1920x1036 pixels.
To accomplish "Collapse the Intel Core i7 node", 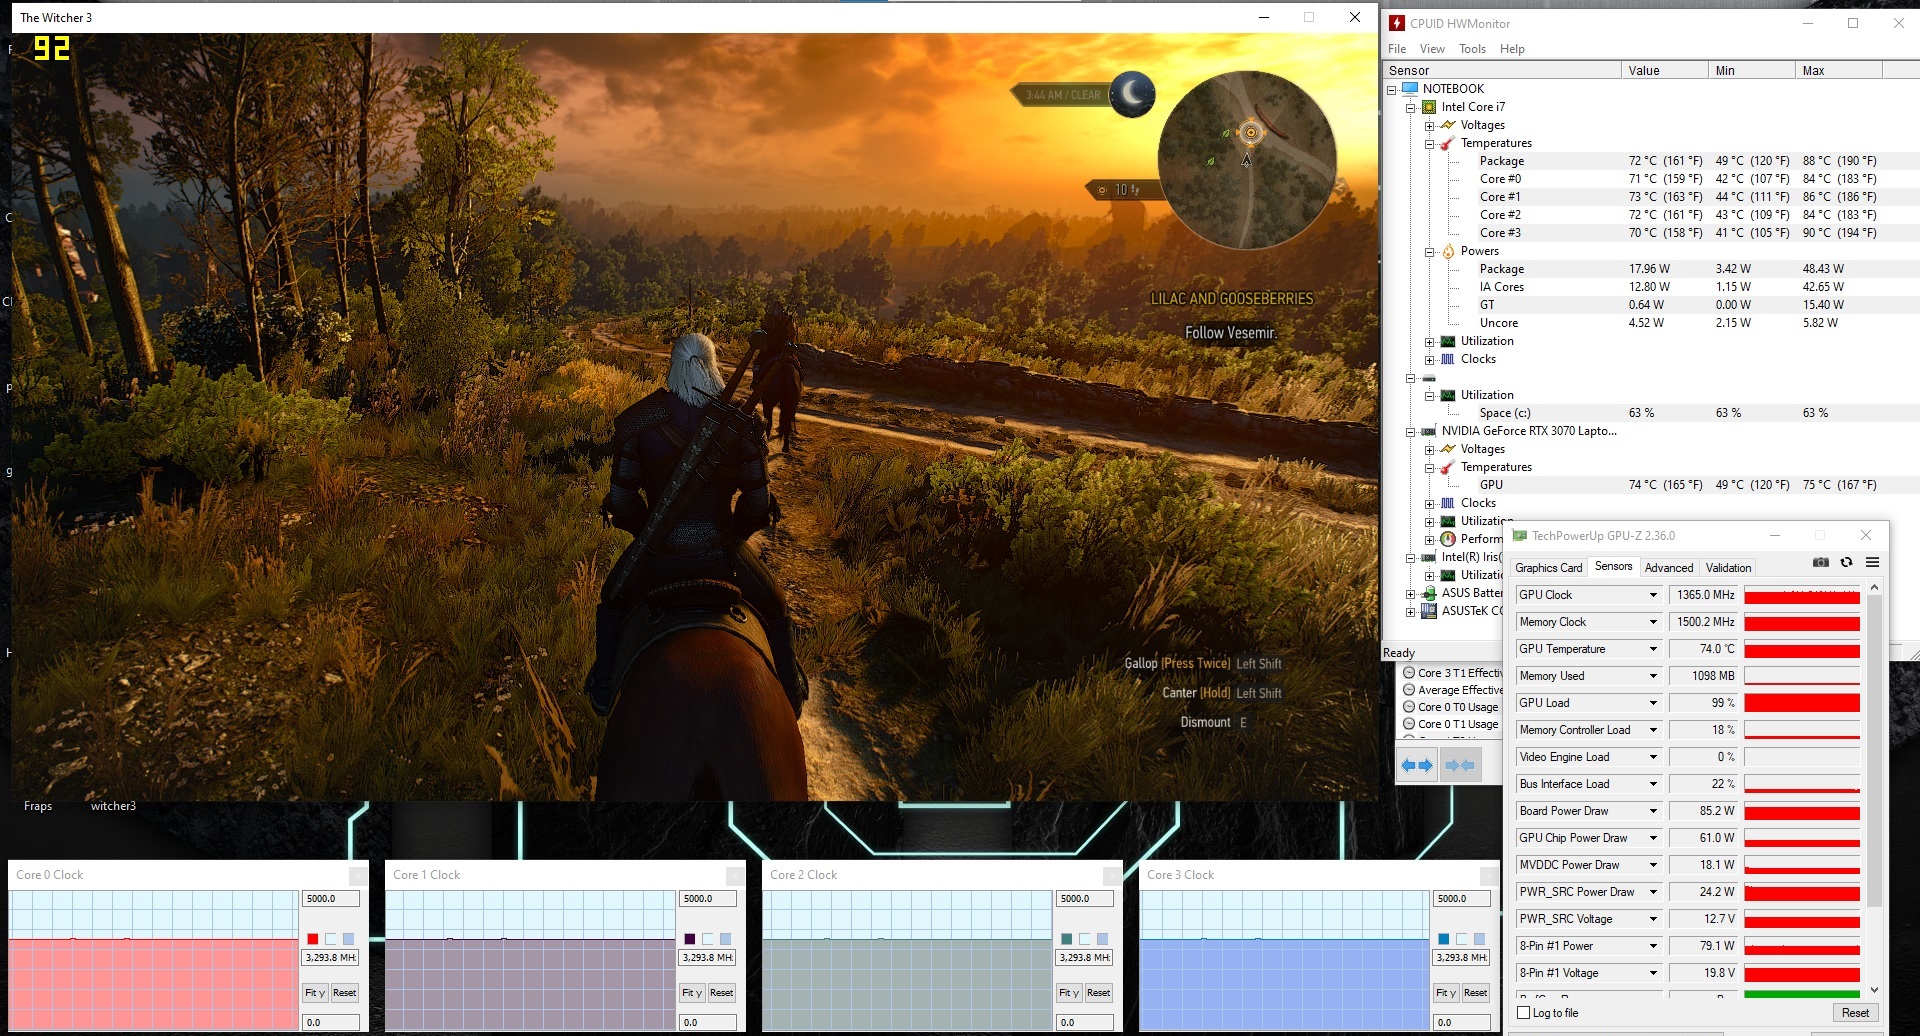I will [x=1410, y=108].
